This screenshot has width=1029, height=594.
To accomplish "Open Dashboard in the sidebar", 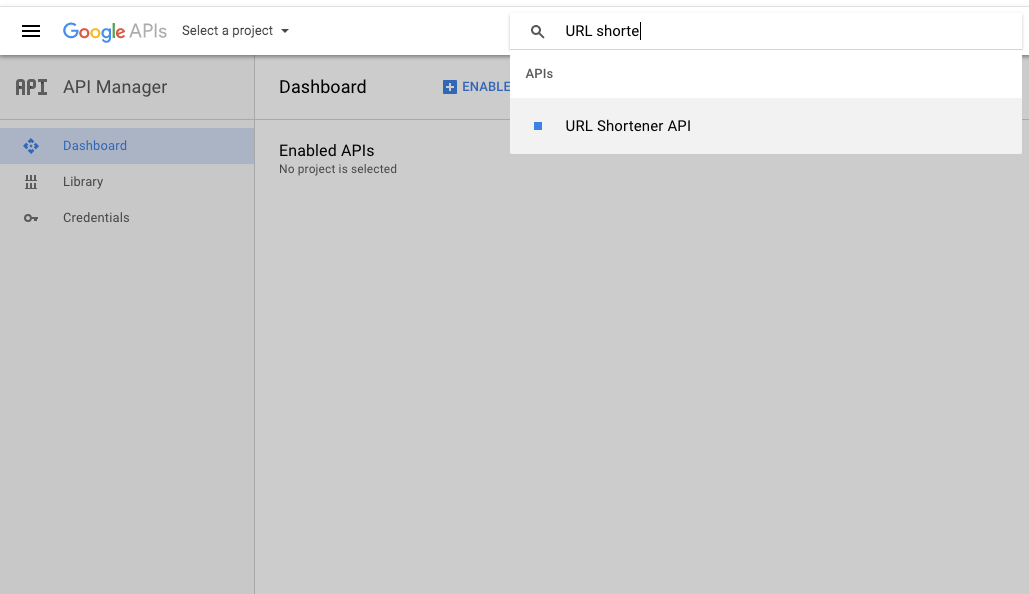I will coord(127,146).
